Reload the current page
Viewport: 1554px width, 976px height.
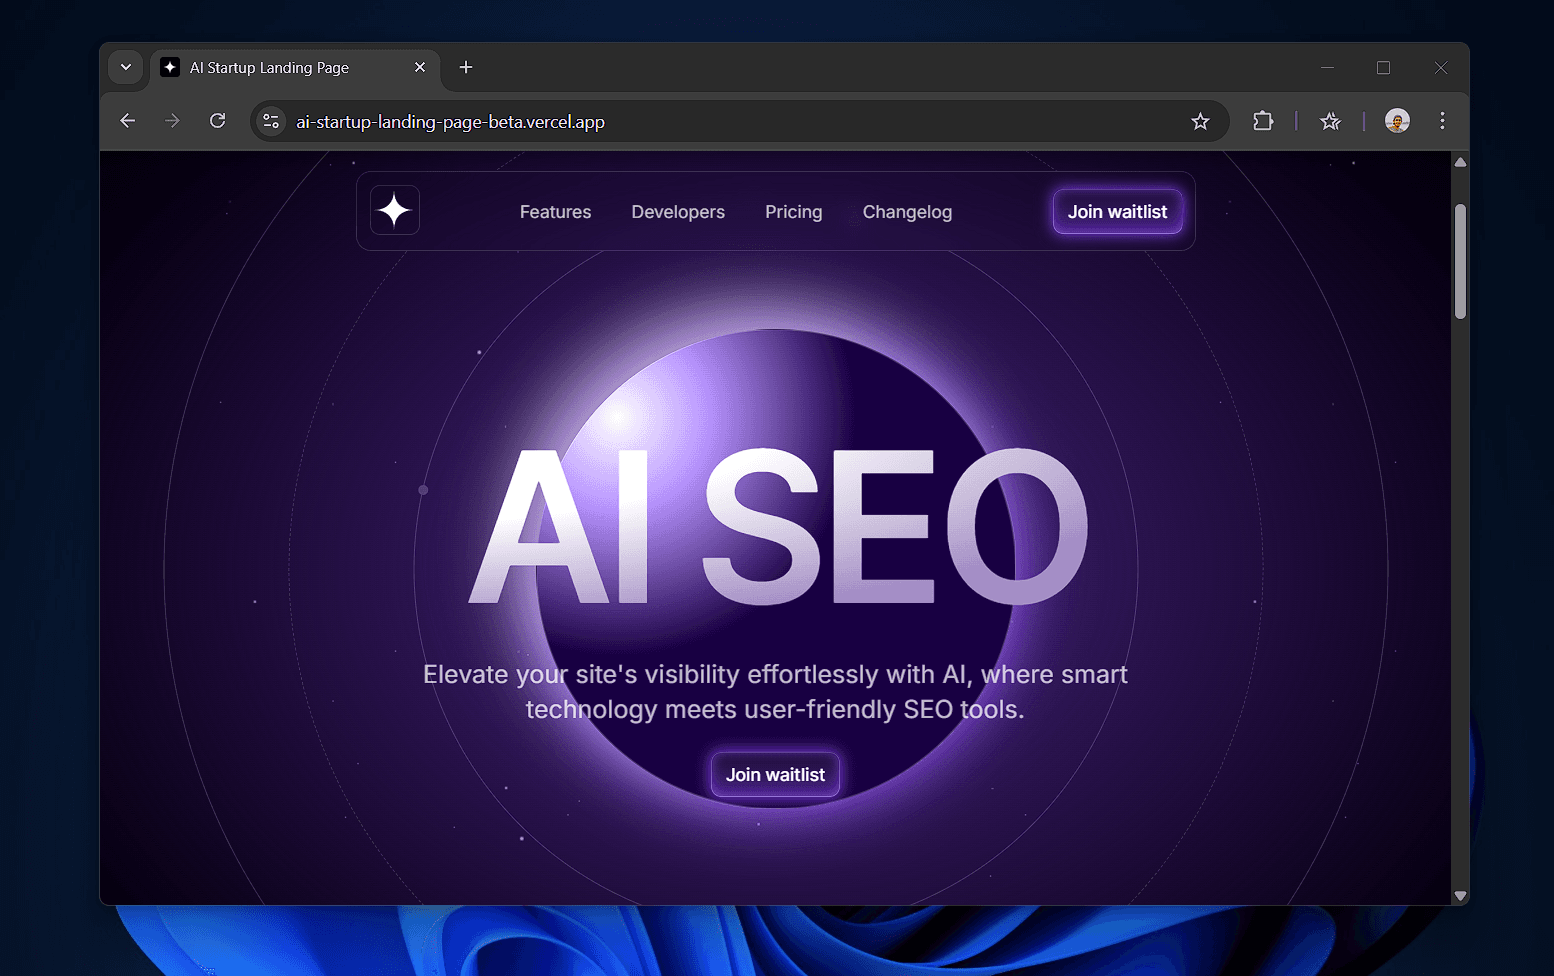point(217,121)
